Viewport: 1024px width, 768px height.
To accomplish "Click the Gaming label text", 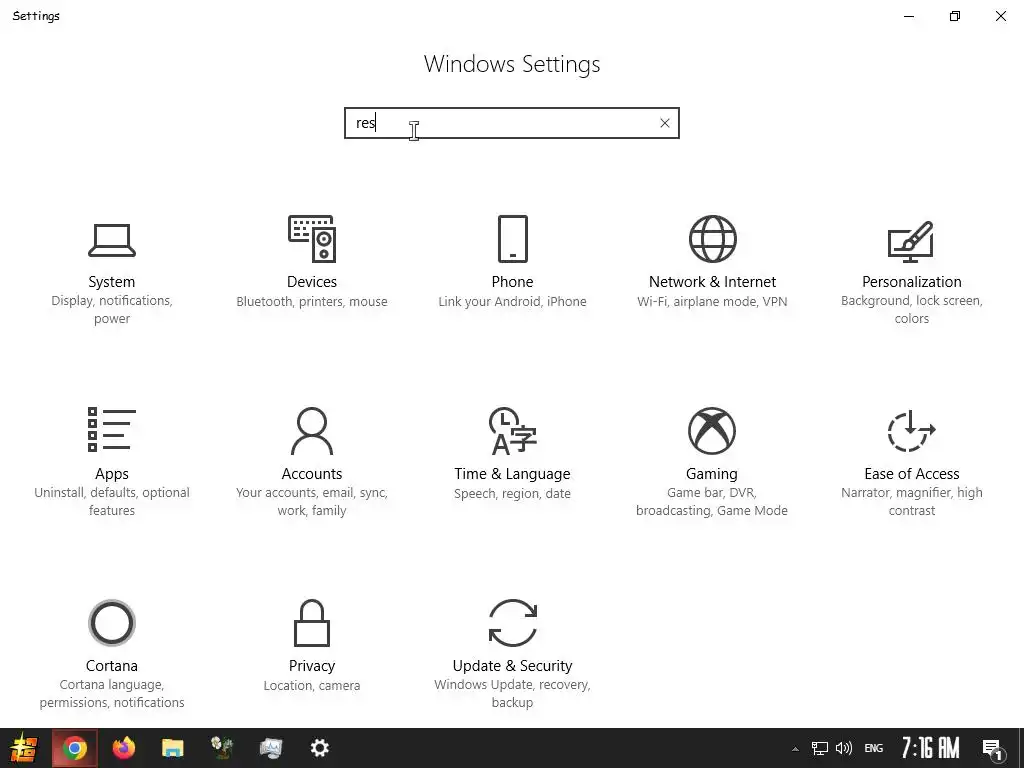I will 712,473.
